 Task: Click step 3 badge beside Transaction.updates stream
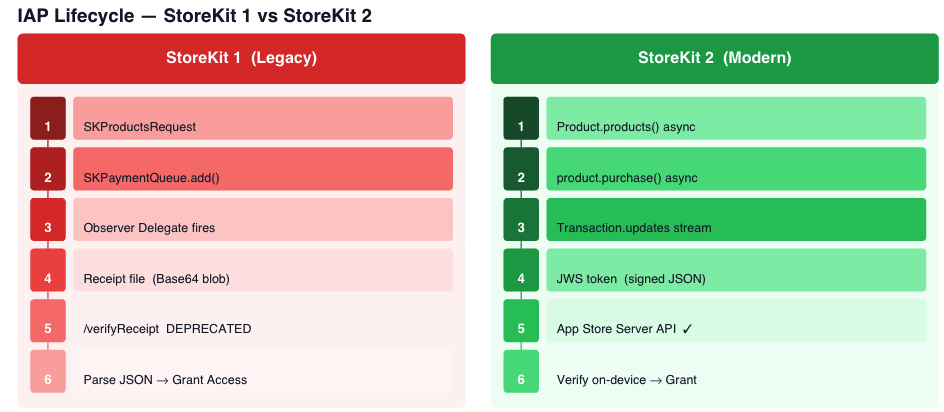coord(521,219)
